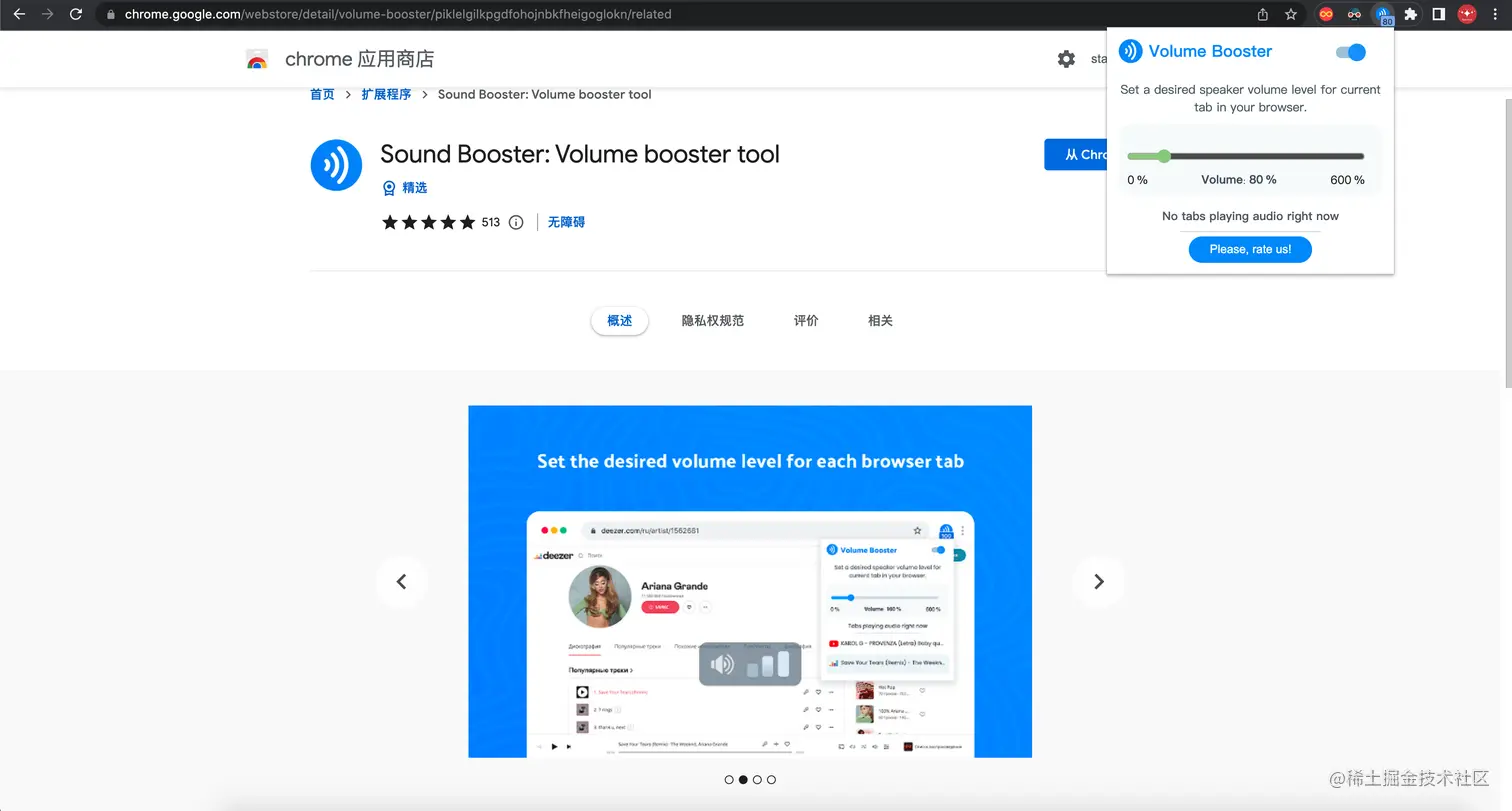Click 'Please, rate us!' button
The image size is (1512, 811).
point(1250,249)
